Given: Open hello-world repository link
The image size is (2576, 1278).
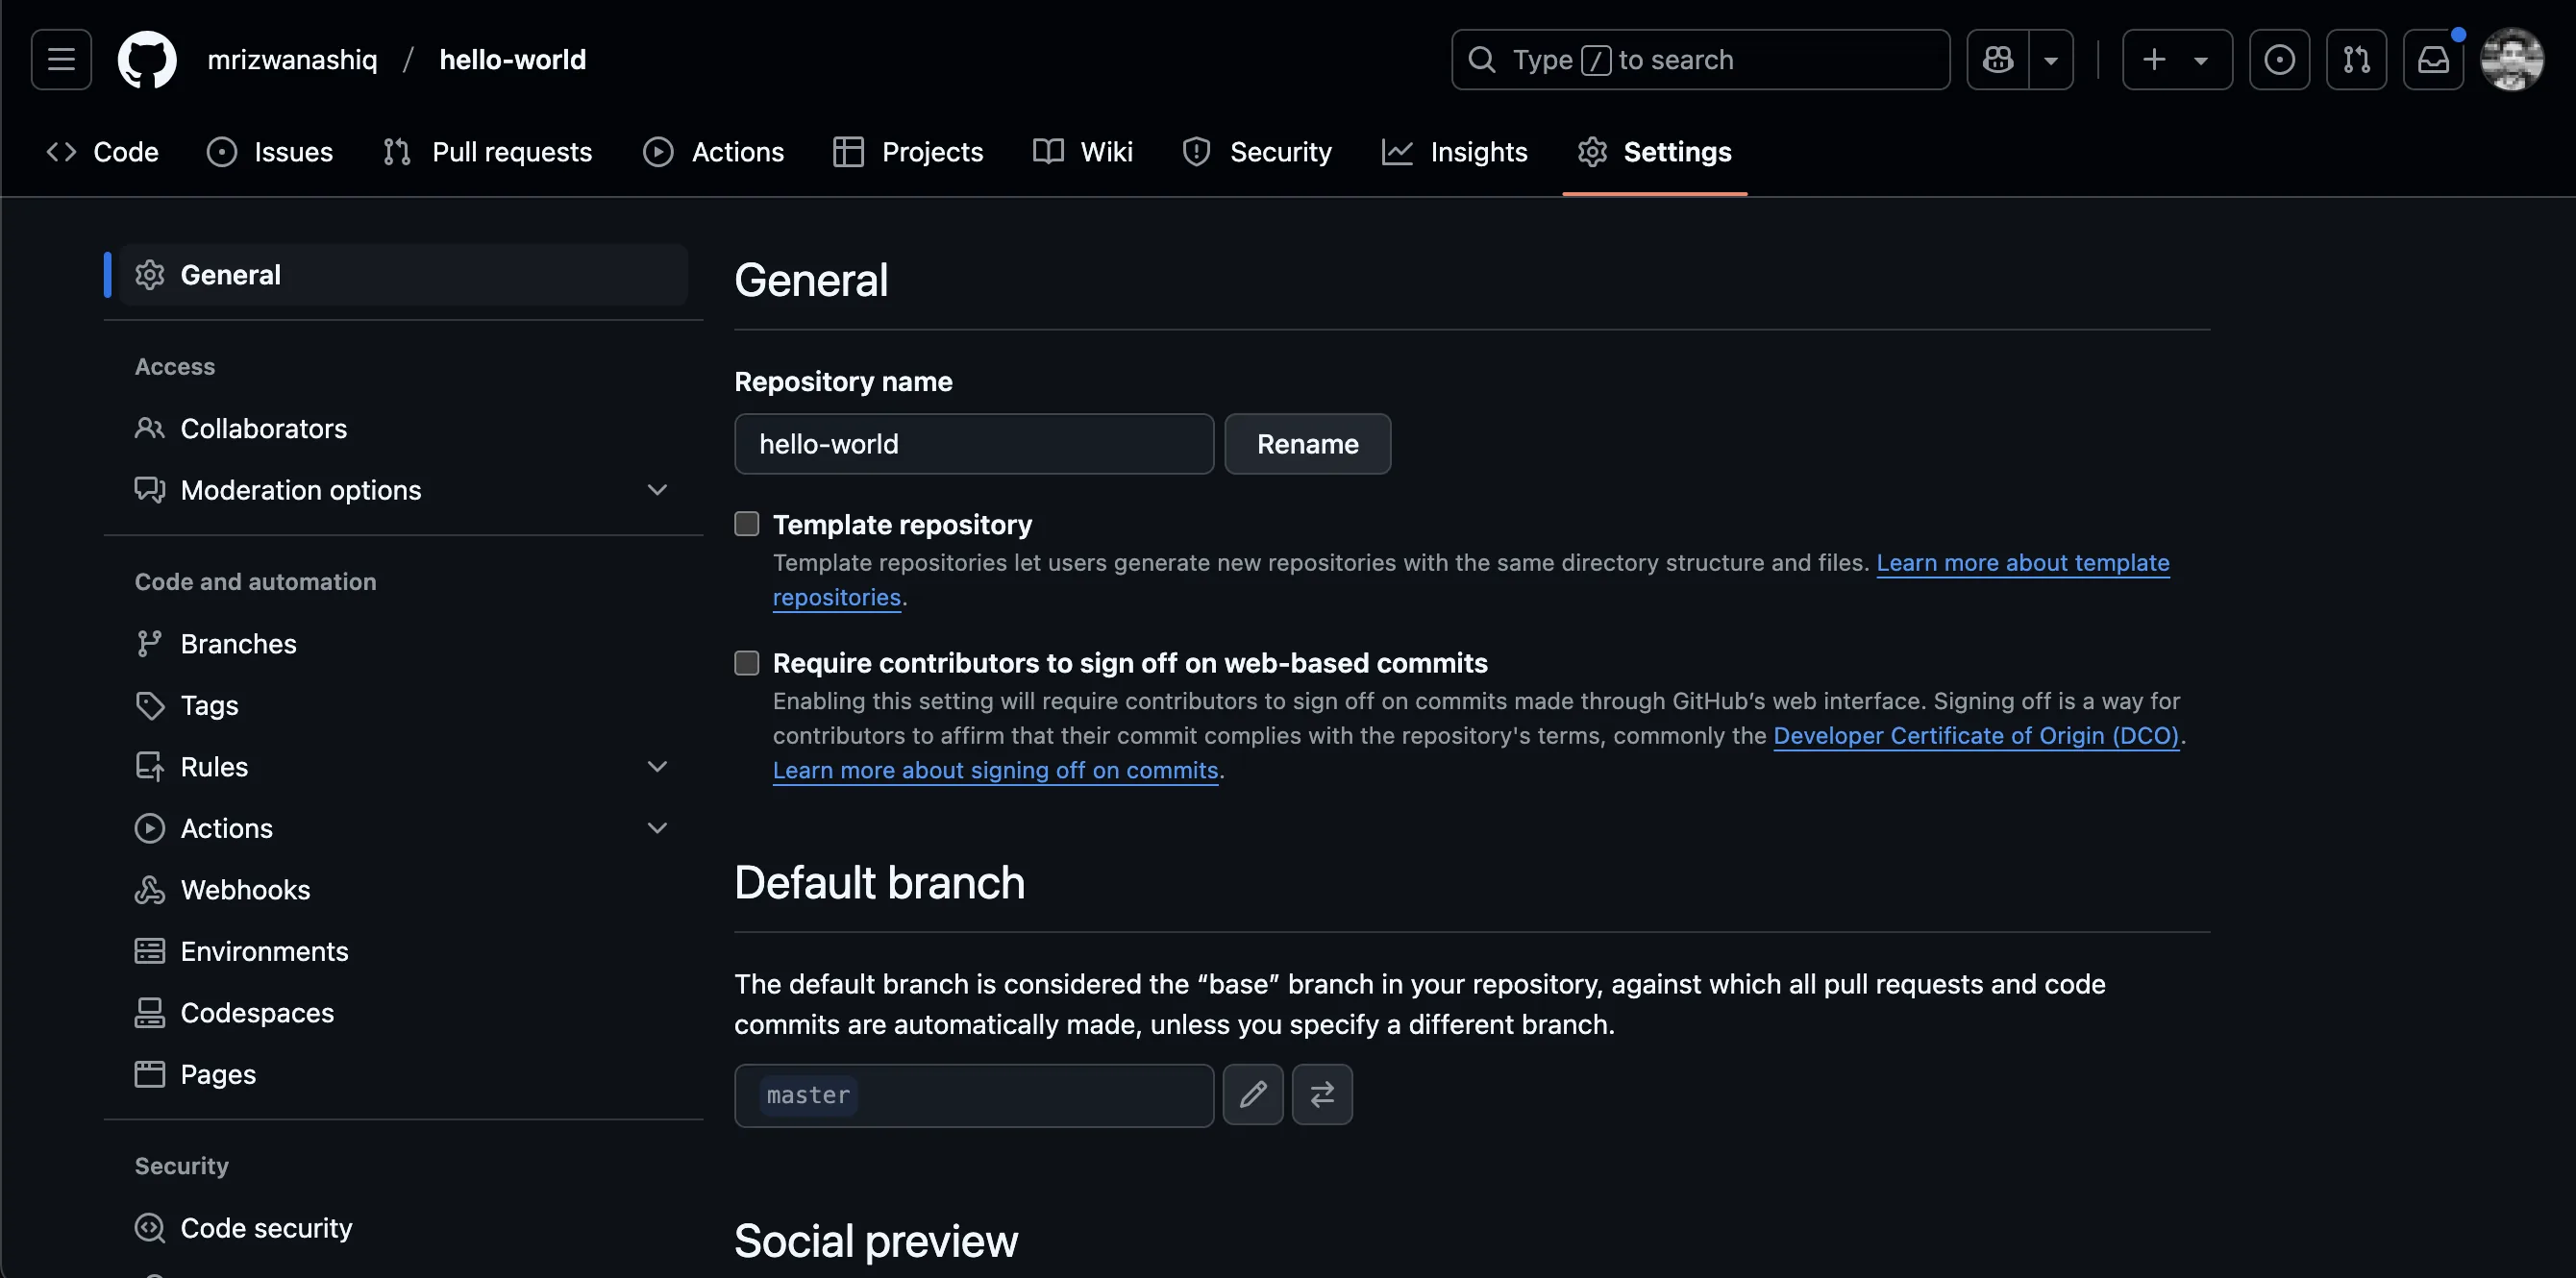Looking at the screenshot, I should pyautogui.click(x=513, y=60).
